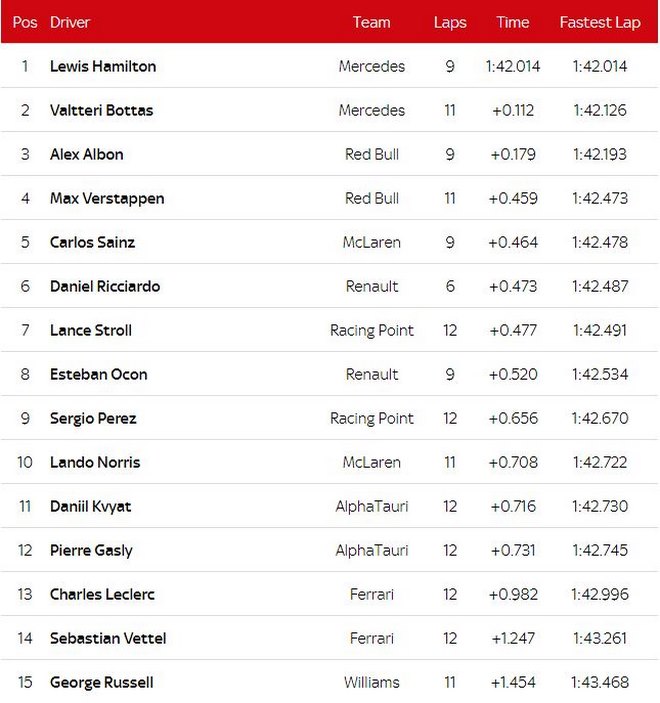The image size is (660, 703).
Task: Select Alex Albon in the table
Action: (87, 154)
